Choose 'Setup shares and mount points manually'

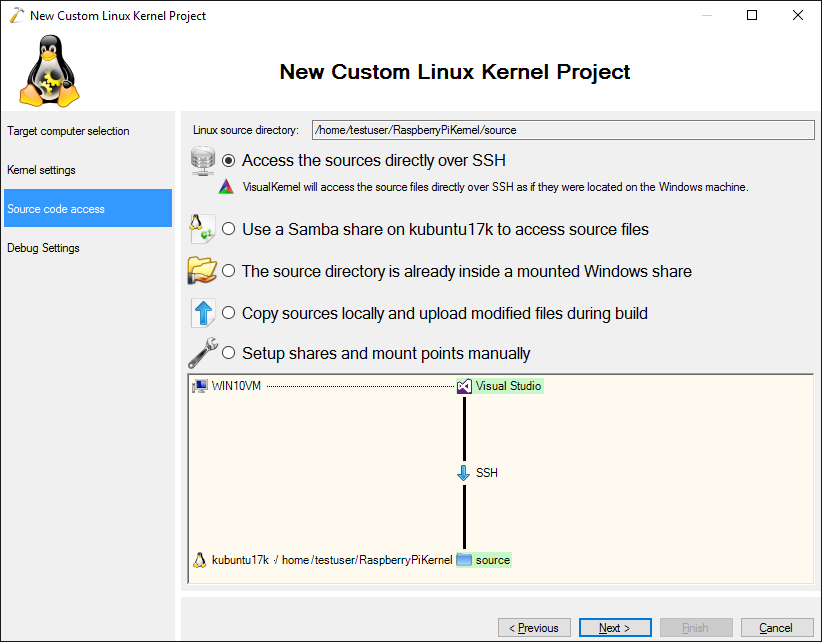(229, 353)
